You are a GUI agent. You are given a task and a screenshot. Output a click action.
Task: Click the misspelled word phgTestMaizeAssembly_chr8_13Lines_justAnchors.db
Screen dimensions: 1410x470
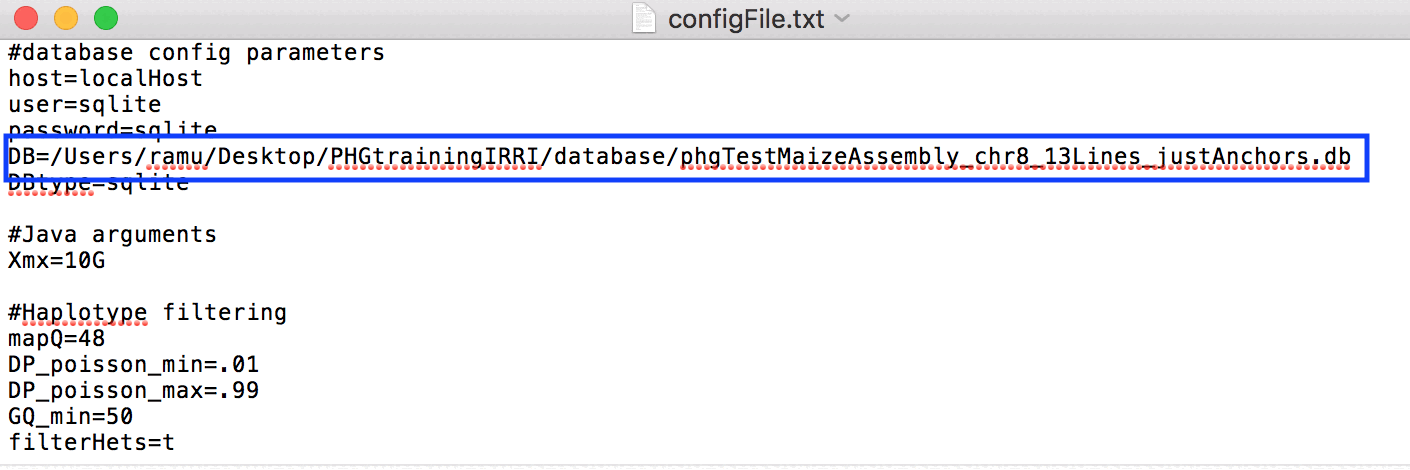pos(1015,157)
